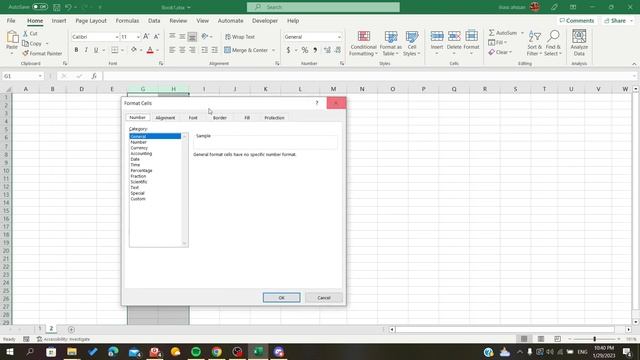Click OK in Format Cells dialog
This screenshot has height=360, width=640.
(x=281, y=298)
